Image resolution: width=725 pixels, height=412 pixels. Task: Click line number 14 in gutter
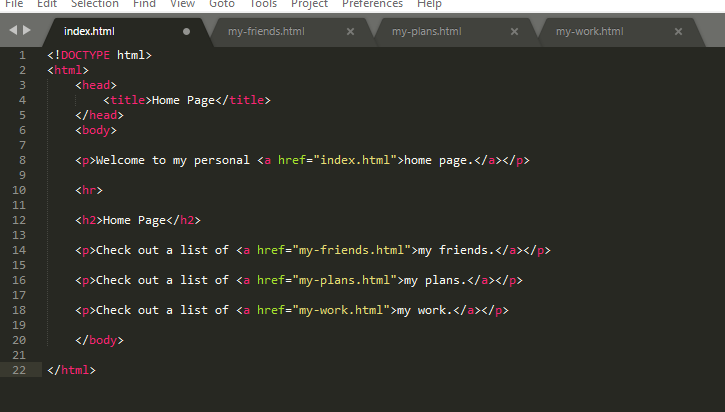(19, 250)
